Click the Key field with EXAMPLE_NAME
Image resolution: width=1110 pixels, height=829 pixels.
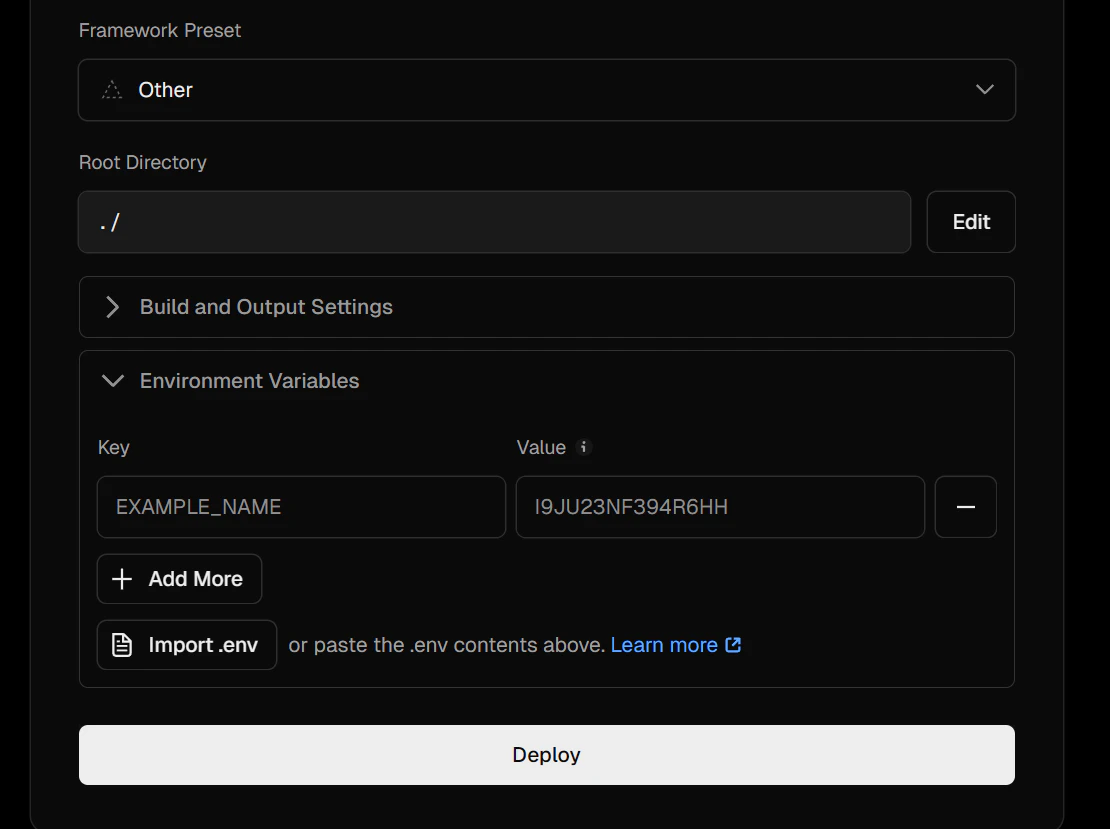click(x=302, y=507)
